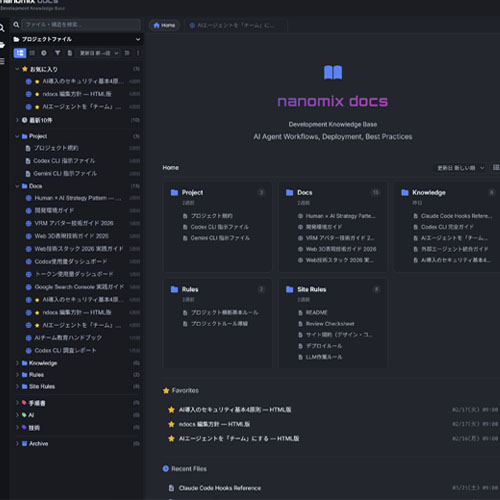Toggle the Home page layout view icon

tap(496, 167)
